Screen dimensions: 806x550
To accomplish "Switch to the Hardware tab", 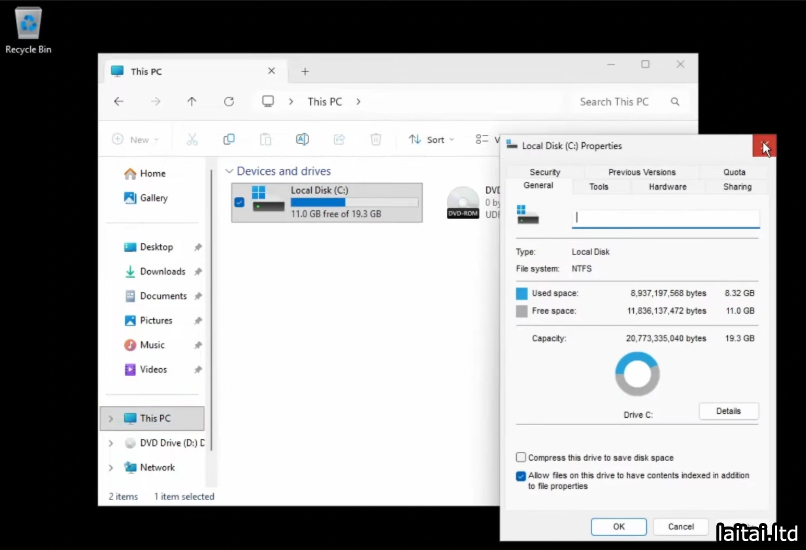I will coord(667,187).
